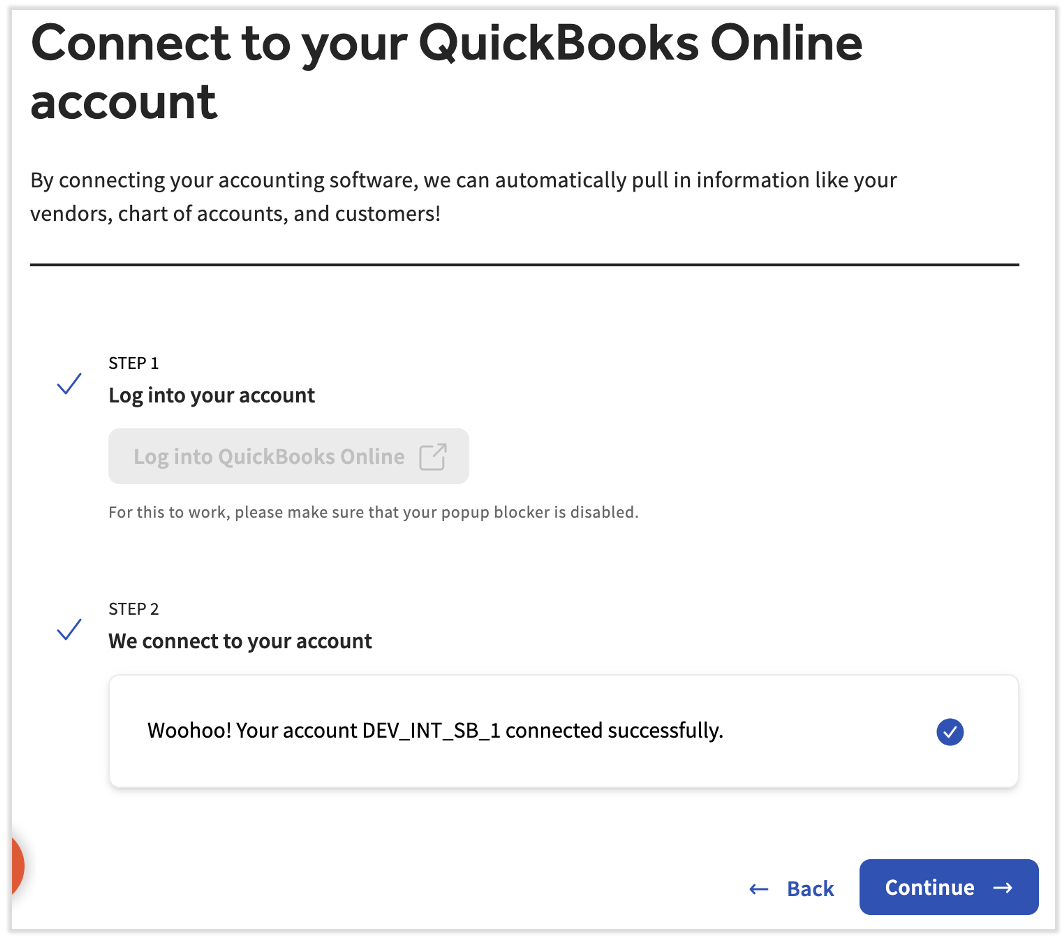Click the accounting software description paragraph

click(x=464, y=197)
